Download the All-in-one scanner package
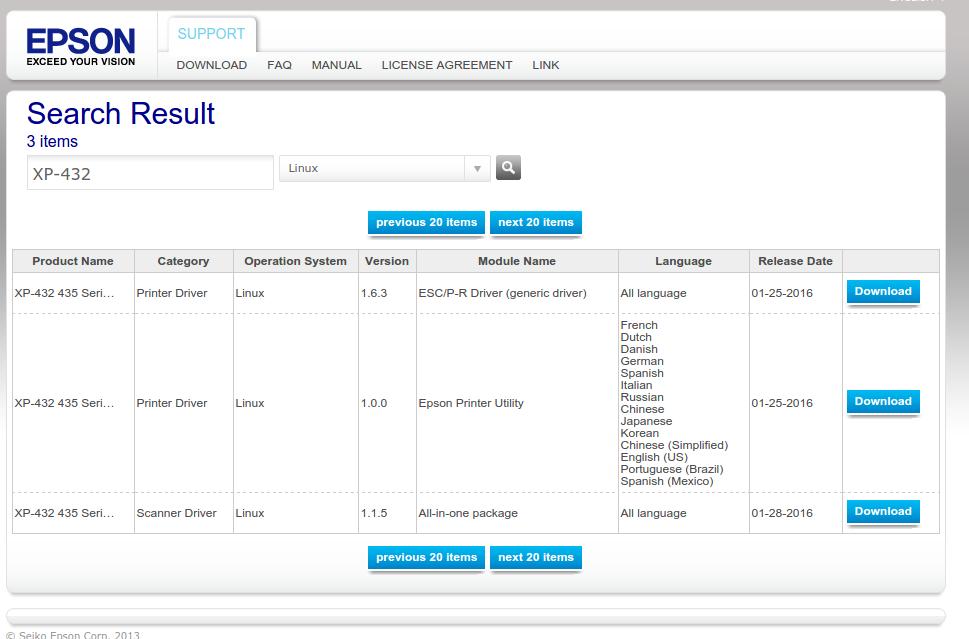The height and width of the screenshot is (639, 969). 883,512
